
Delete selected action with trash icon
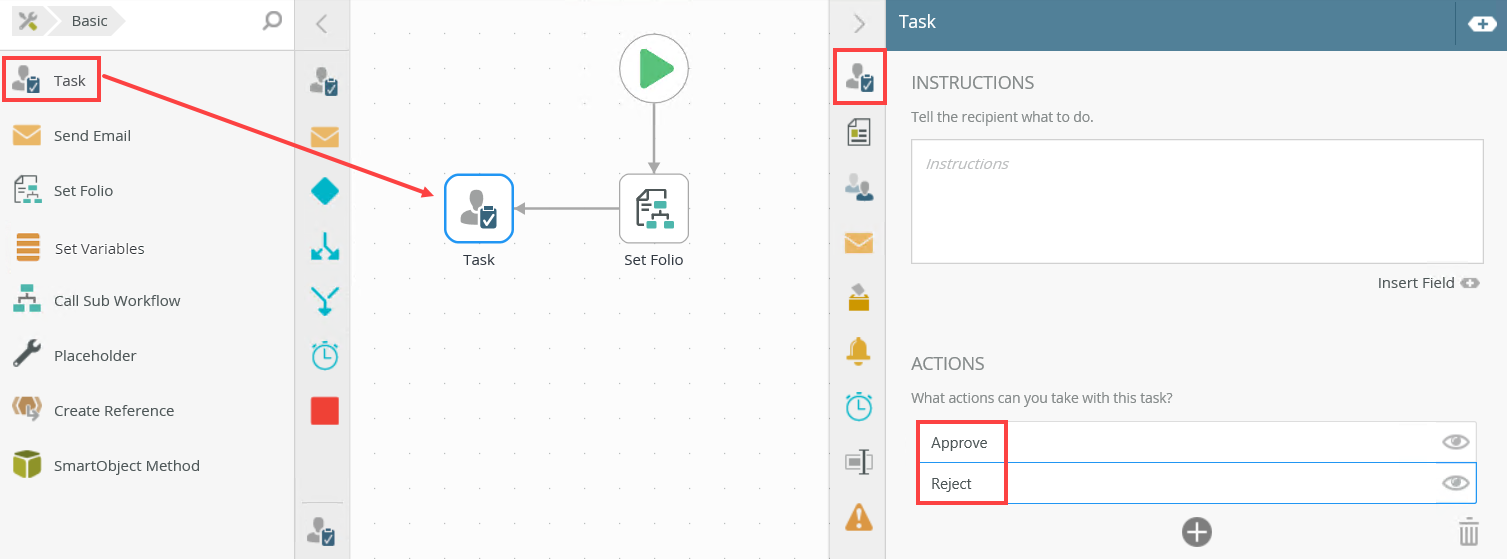pyautogui.click(x=1468, y=531)
